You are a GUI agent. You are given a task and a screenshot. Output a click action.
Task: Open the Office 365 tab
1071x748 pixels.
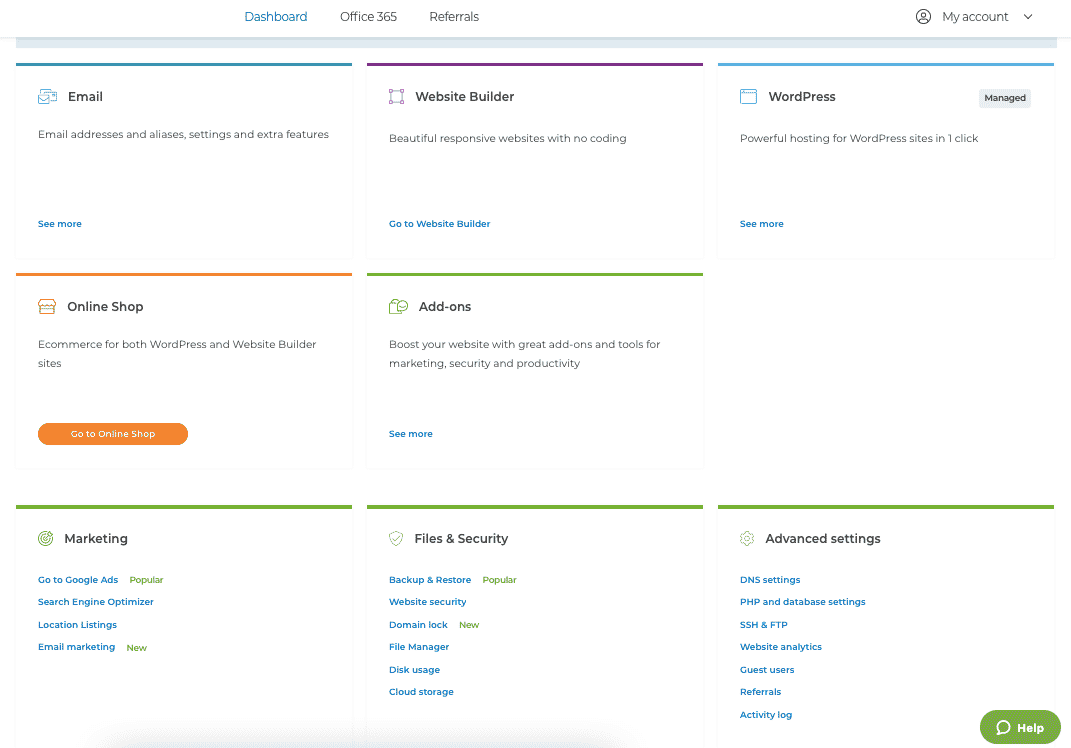pyautogui.click(x=368, y=16)
